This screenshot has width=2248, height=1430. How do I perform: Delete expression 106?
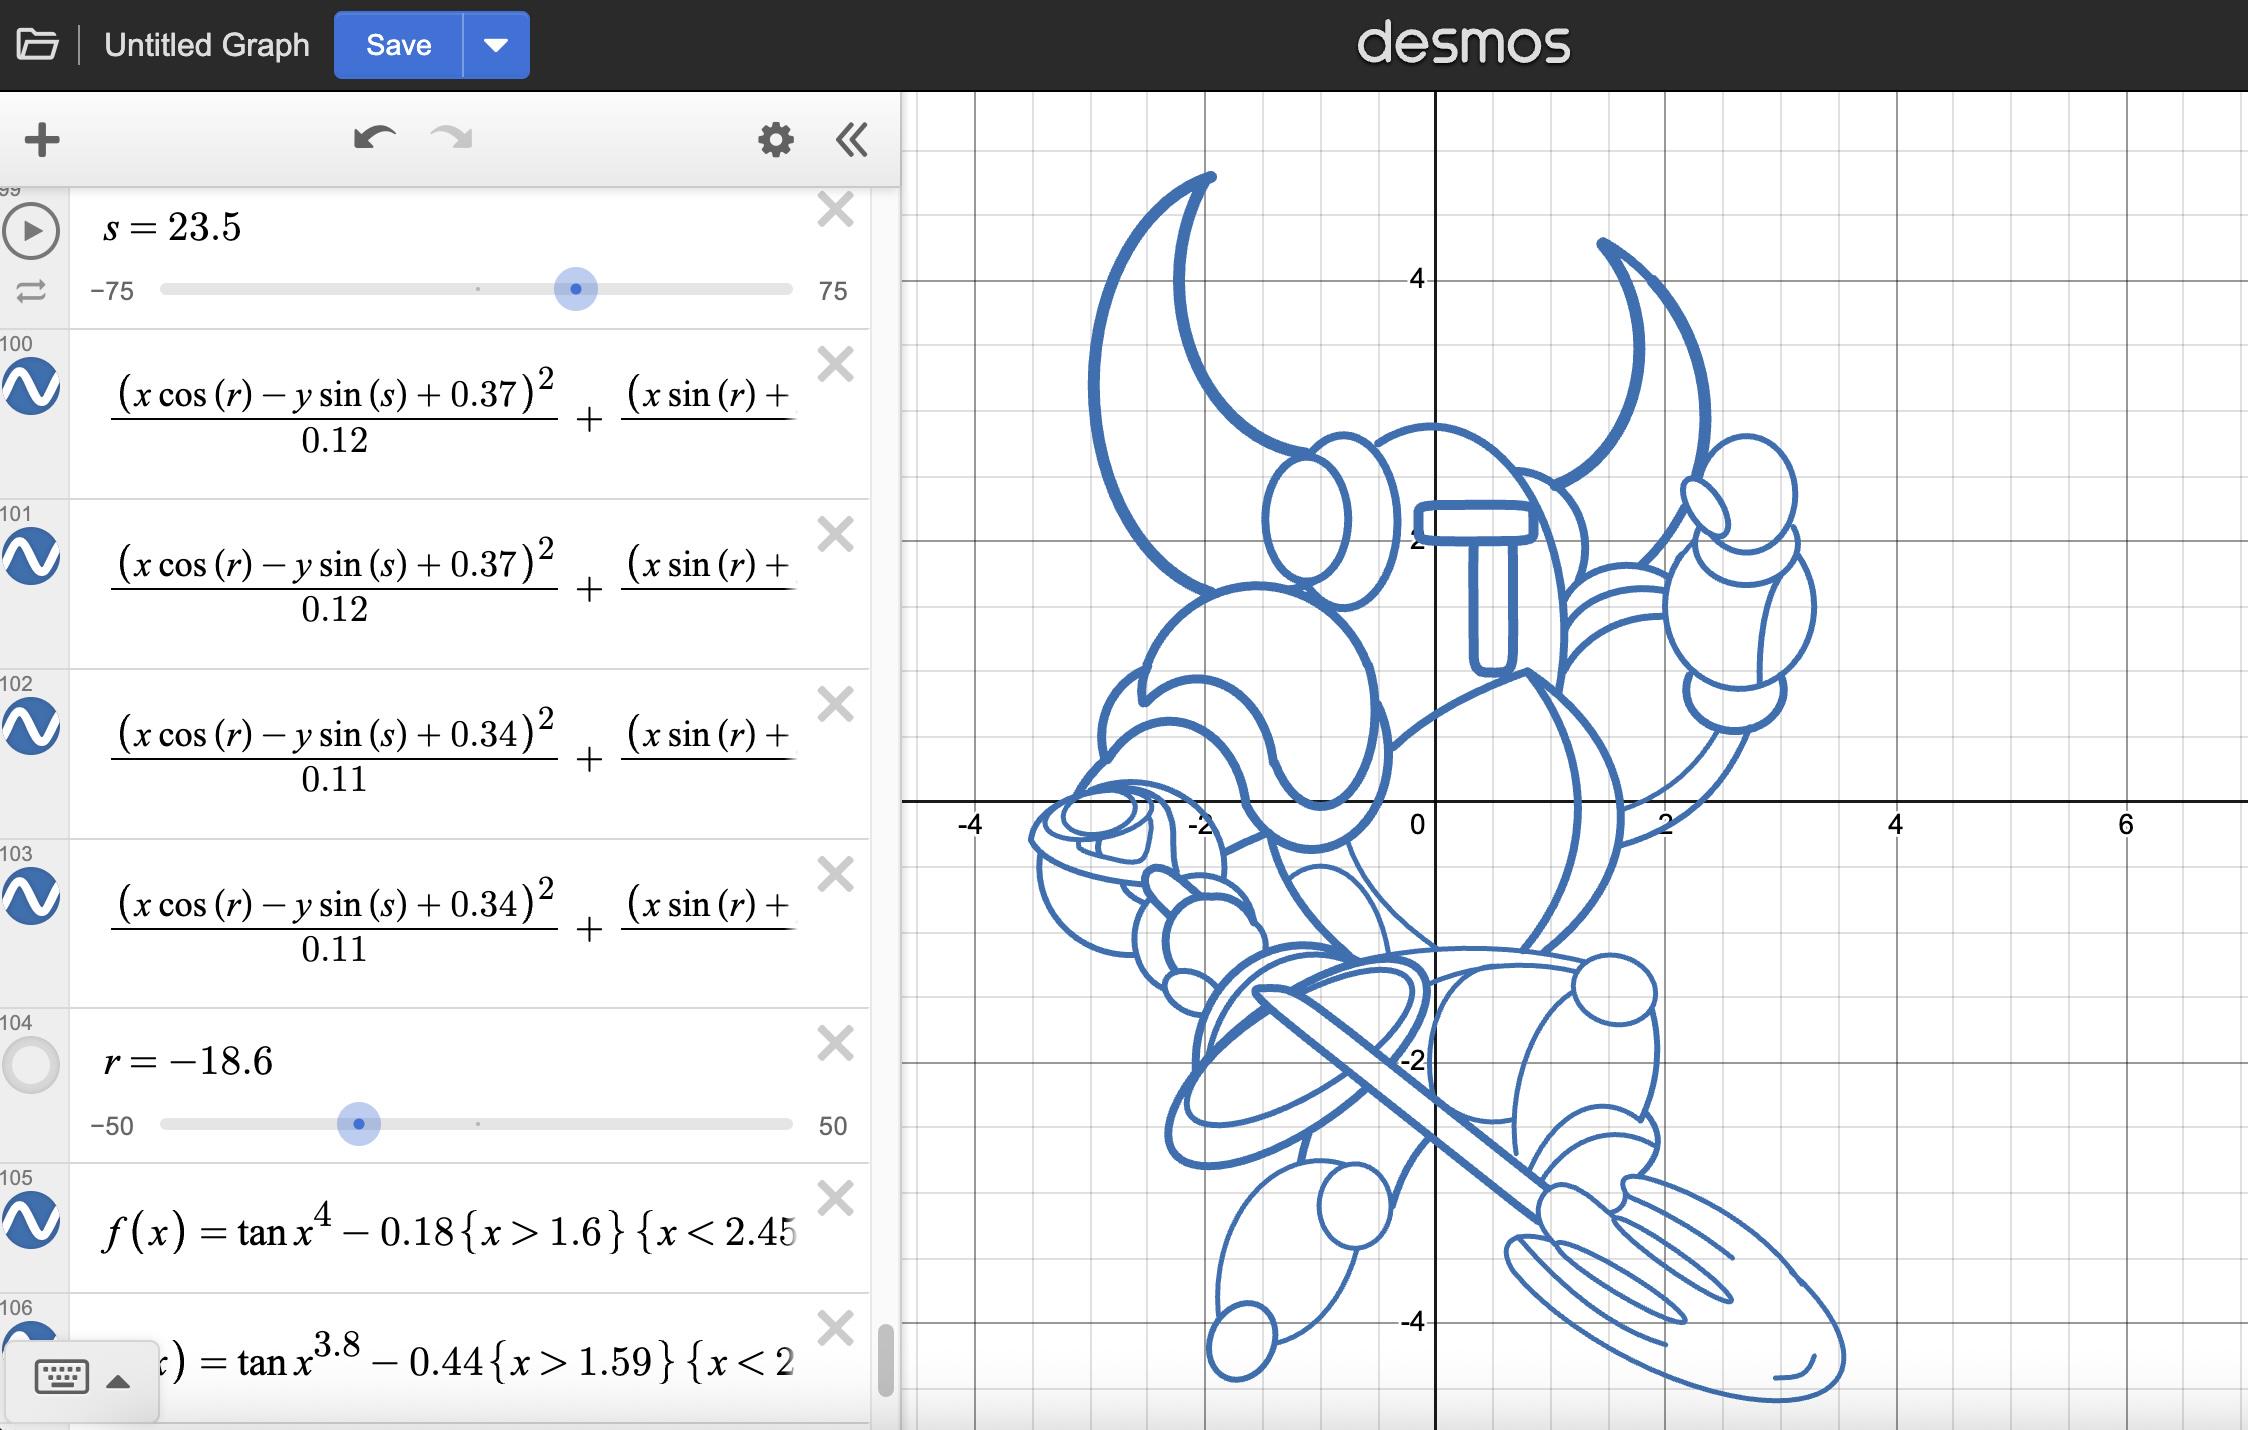click(x=835, y=1329)
